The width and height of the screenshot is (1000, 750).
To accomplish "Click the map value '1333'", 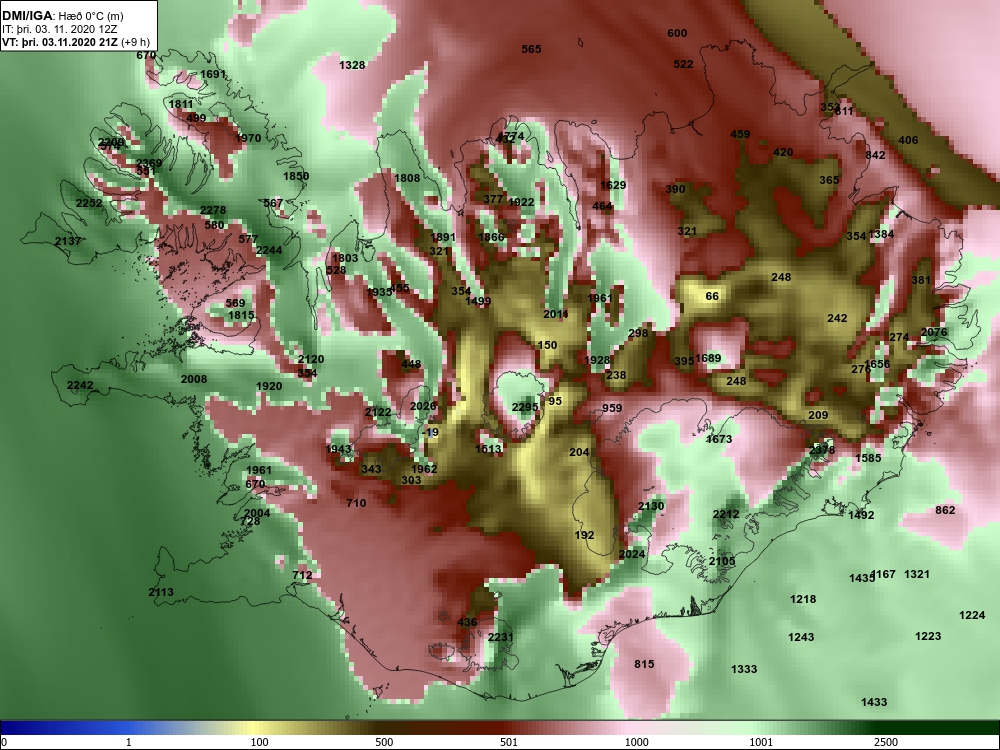I will (744, 669).
